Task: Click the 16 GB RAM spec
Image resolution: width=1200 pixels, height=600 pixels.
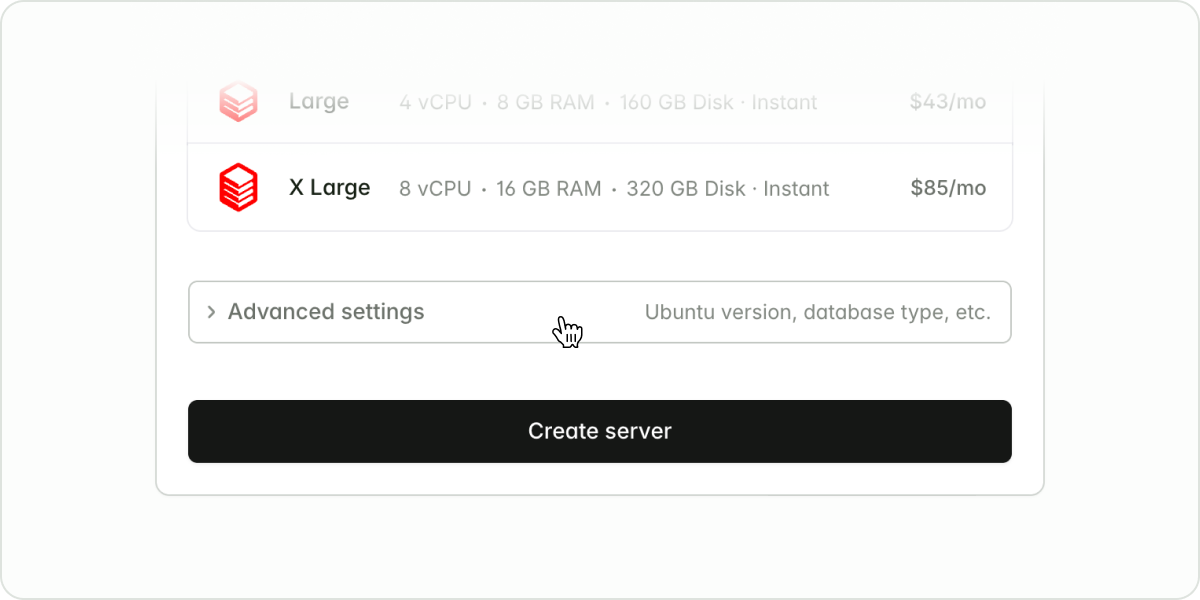Action: 549,188
